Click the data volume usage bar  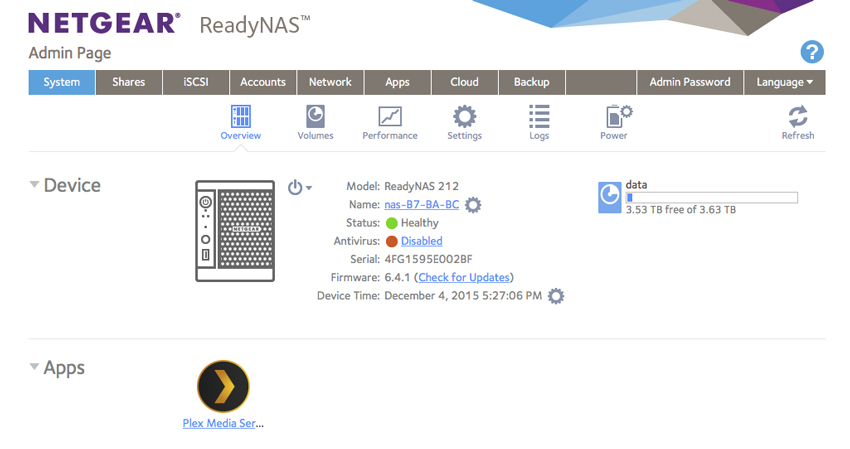click(712, 198)
